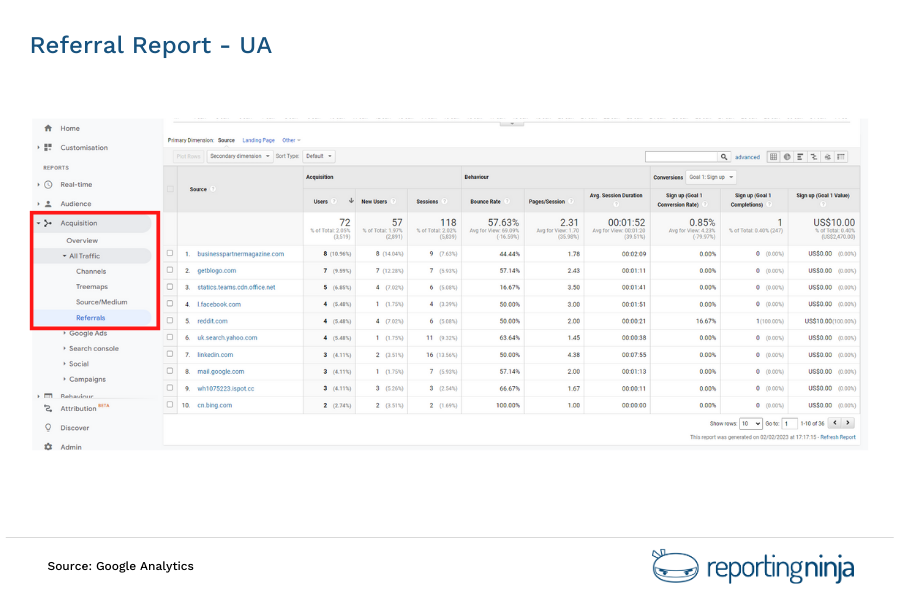900x600 pixels.
Task: Expand the Google Ads section
Action: (x=64, y=333)
